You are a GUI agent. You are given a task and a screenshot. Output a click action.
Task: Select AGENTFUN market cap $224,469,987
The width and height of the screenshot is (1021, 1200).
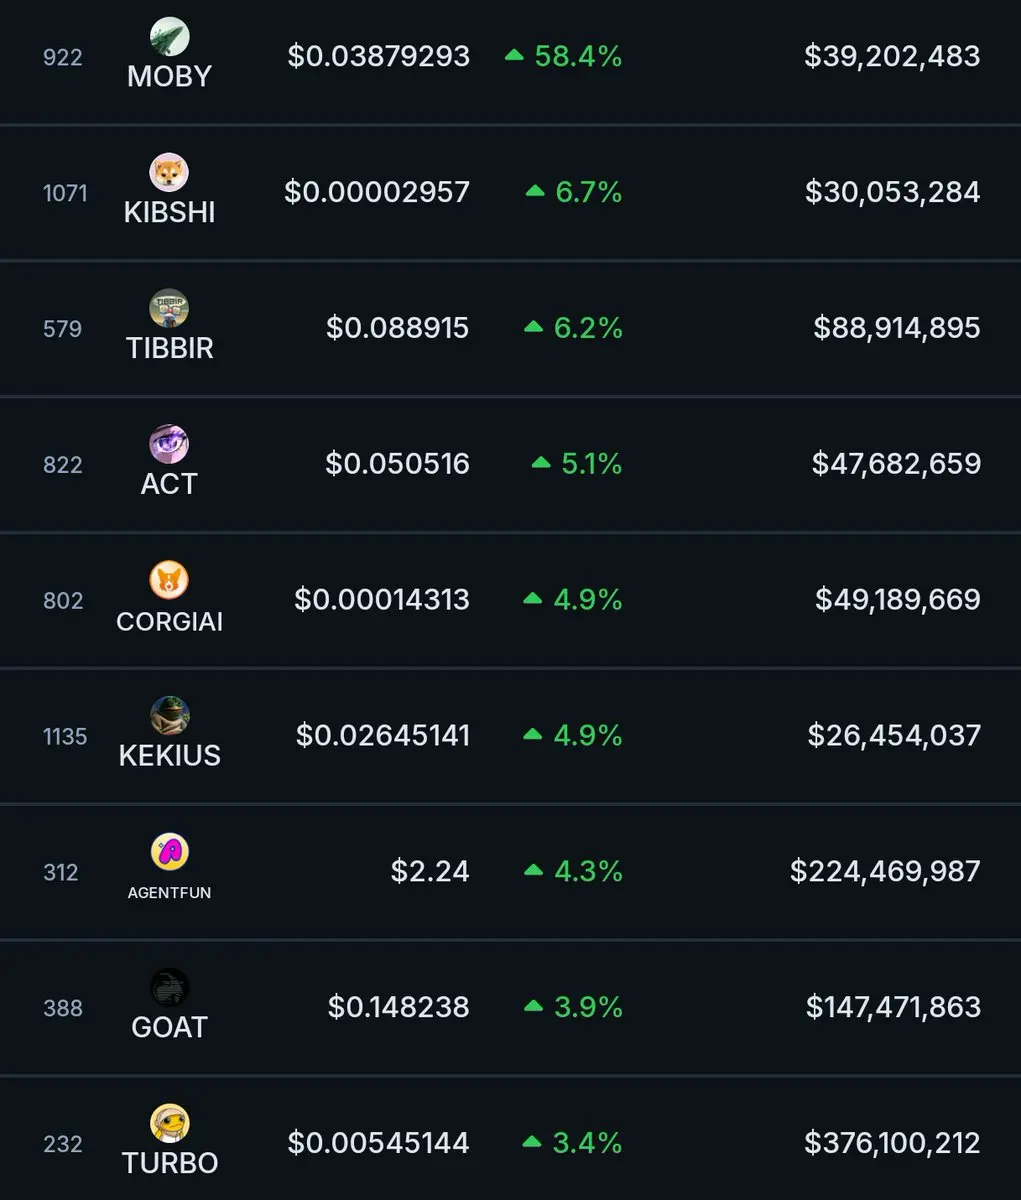coord(885,871)
